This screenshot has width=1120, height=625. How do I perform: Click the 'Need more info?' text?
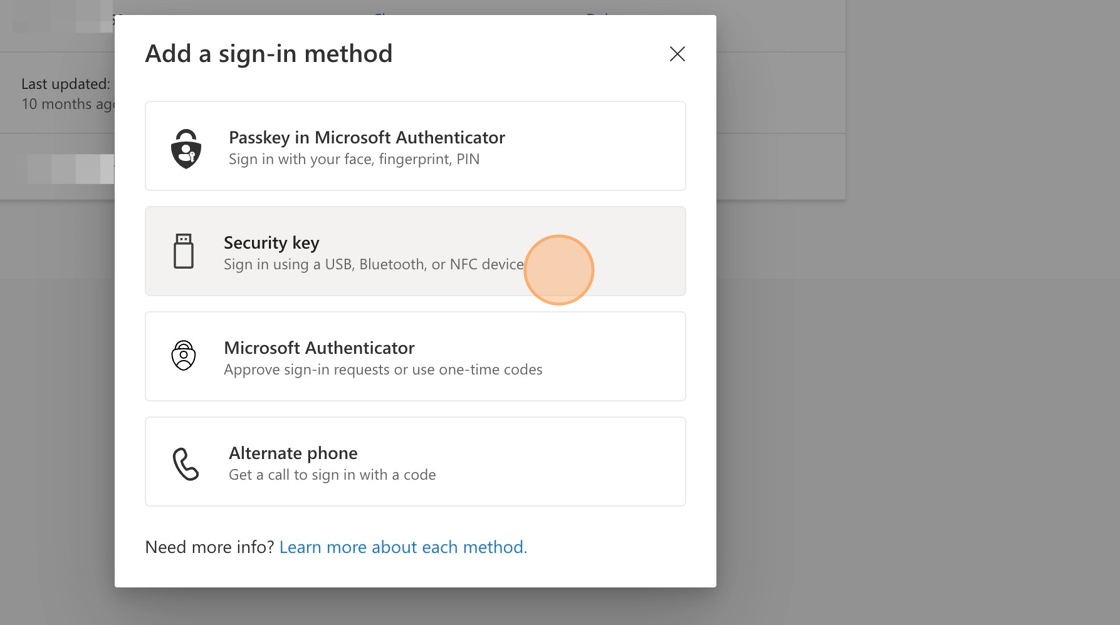[x=209, y=547]
